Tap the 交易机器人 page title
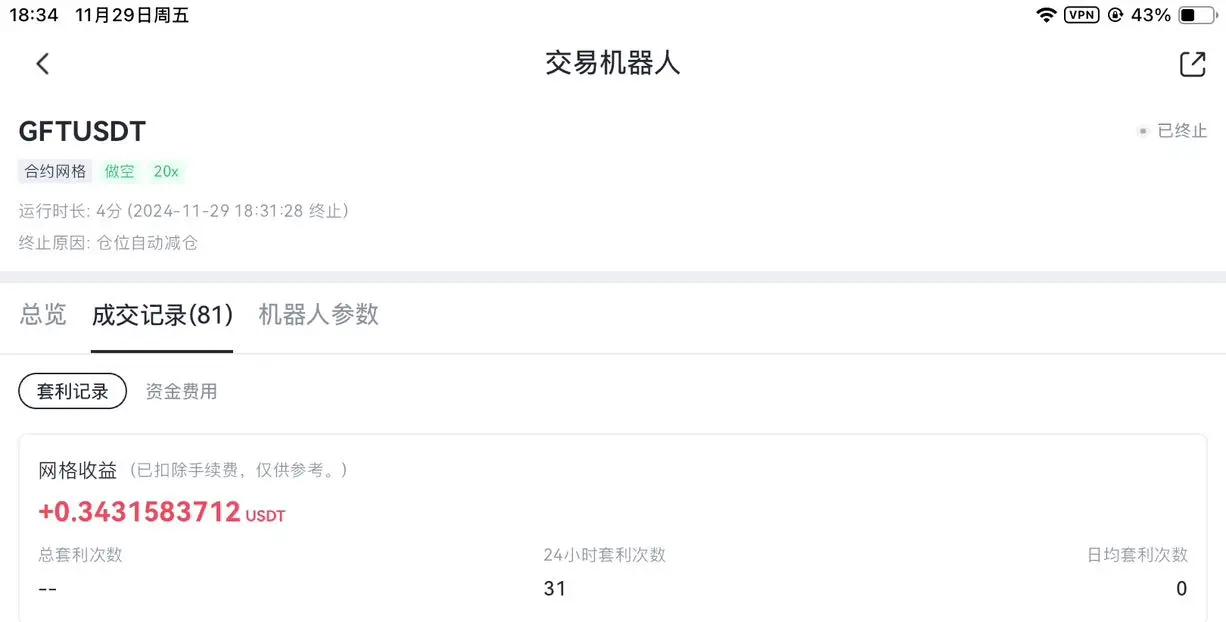Viewport: 1226px width, 622px height. (x=613, y=64)
